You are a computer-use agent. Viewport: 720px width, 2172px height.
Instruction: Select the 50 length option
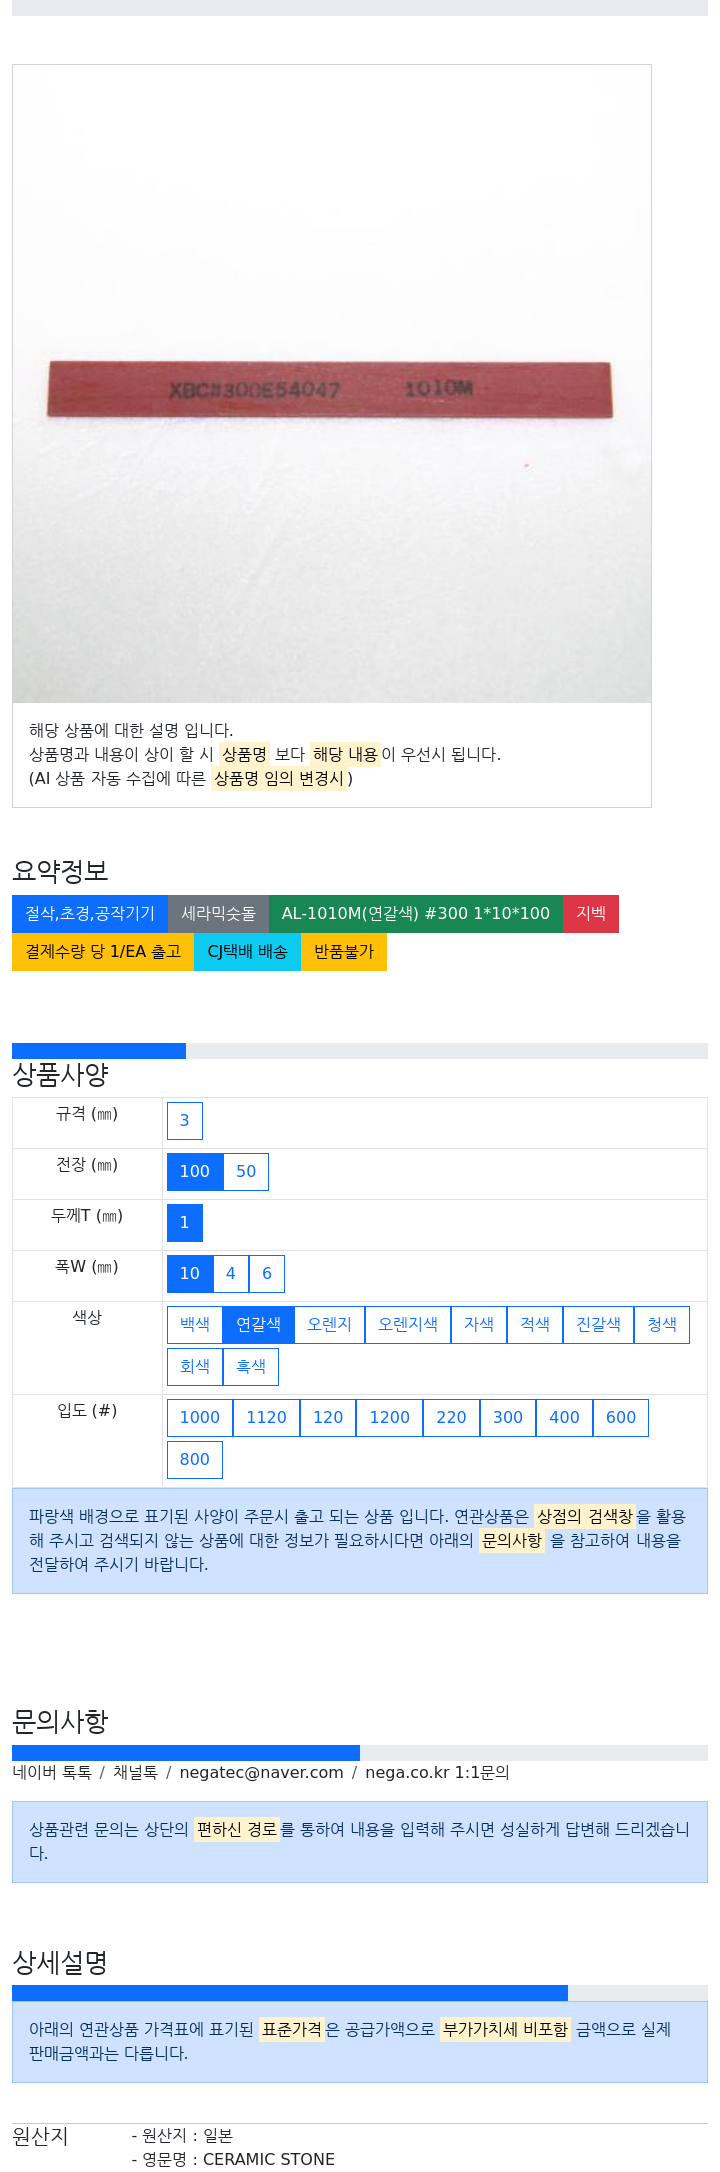pyautogui.click(x=246, y=1172)
